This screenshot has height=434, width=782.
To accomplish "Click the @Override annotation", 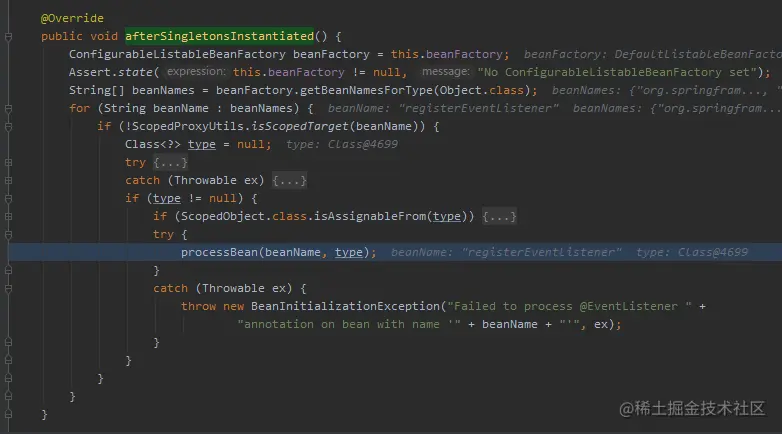I will click(72, 18).
